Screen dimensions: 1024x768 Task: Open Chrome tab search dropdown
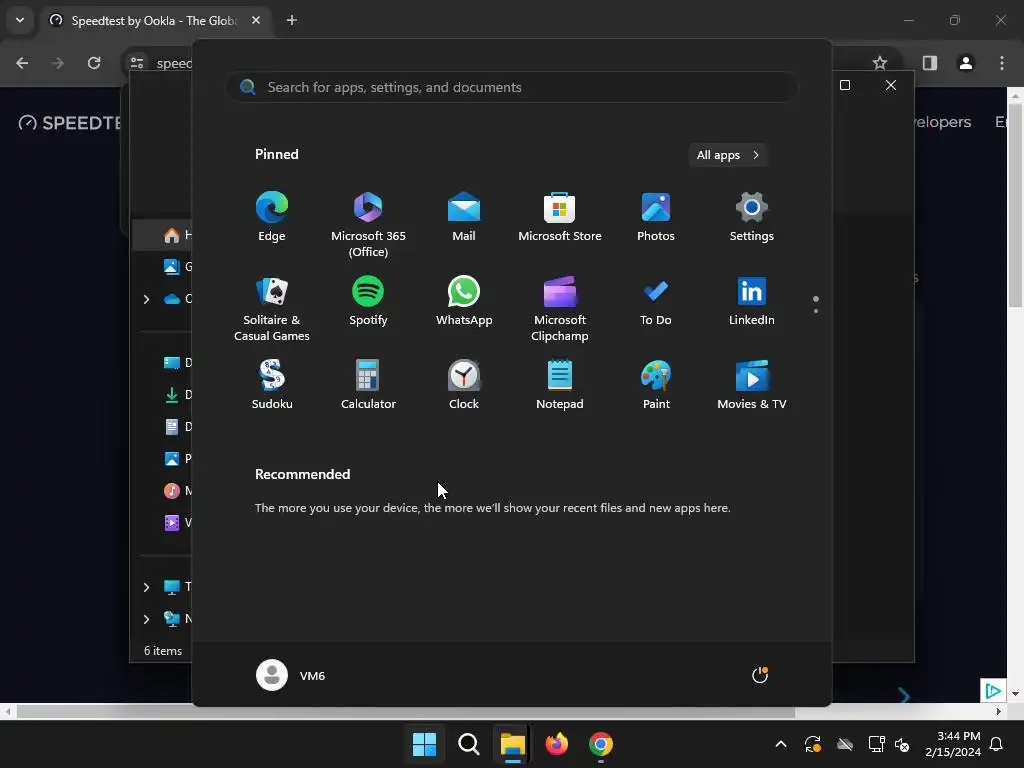click(20, 20)
